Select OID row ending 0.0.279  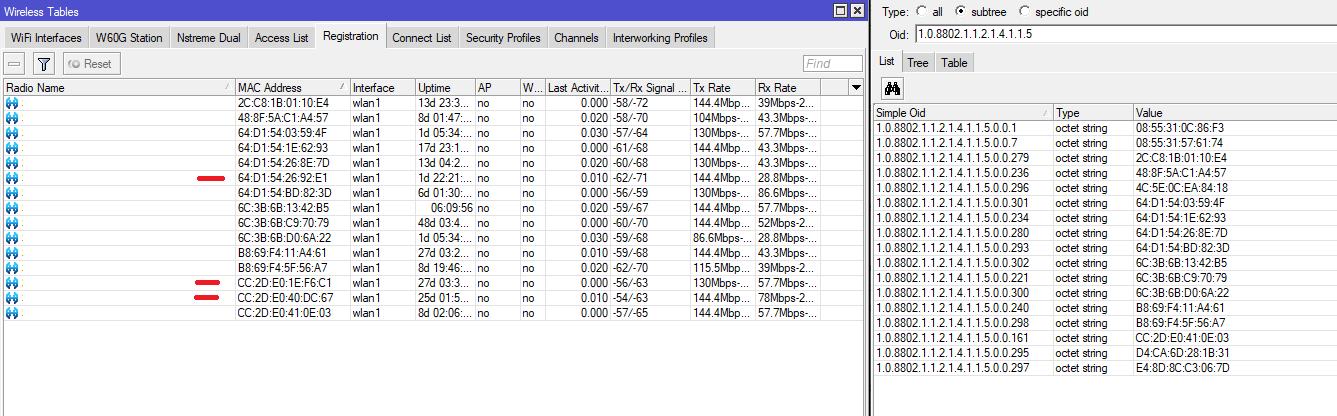[1105, 158]
